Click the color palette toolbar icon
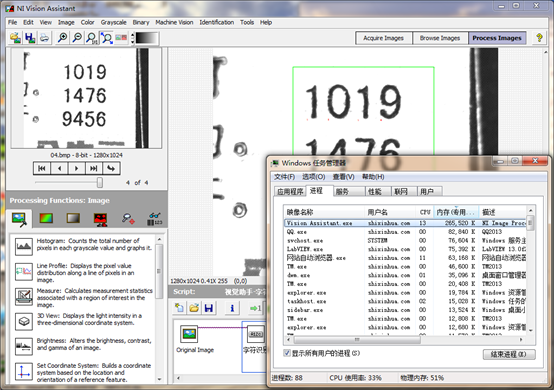 121,38
